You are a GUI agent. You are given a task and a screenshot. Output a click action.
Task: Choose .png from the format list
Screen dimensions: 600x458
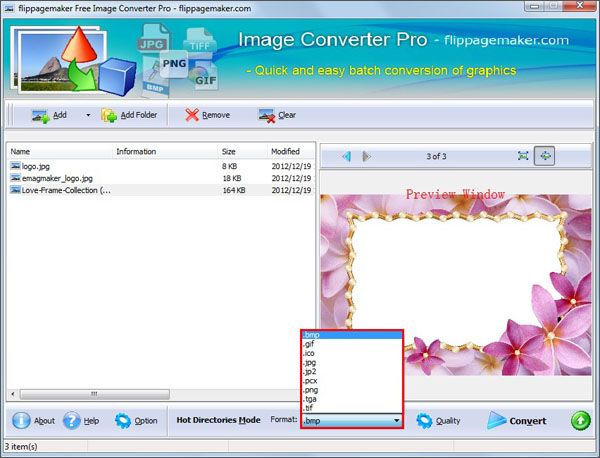point(352,390)
